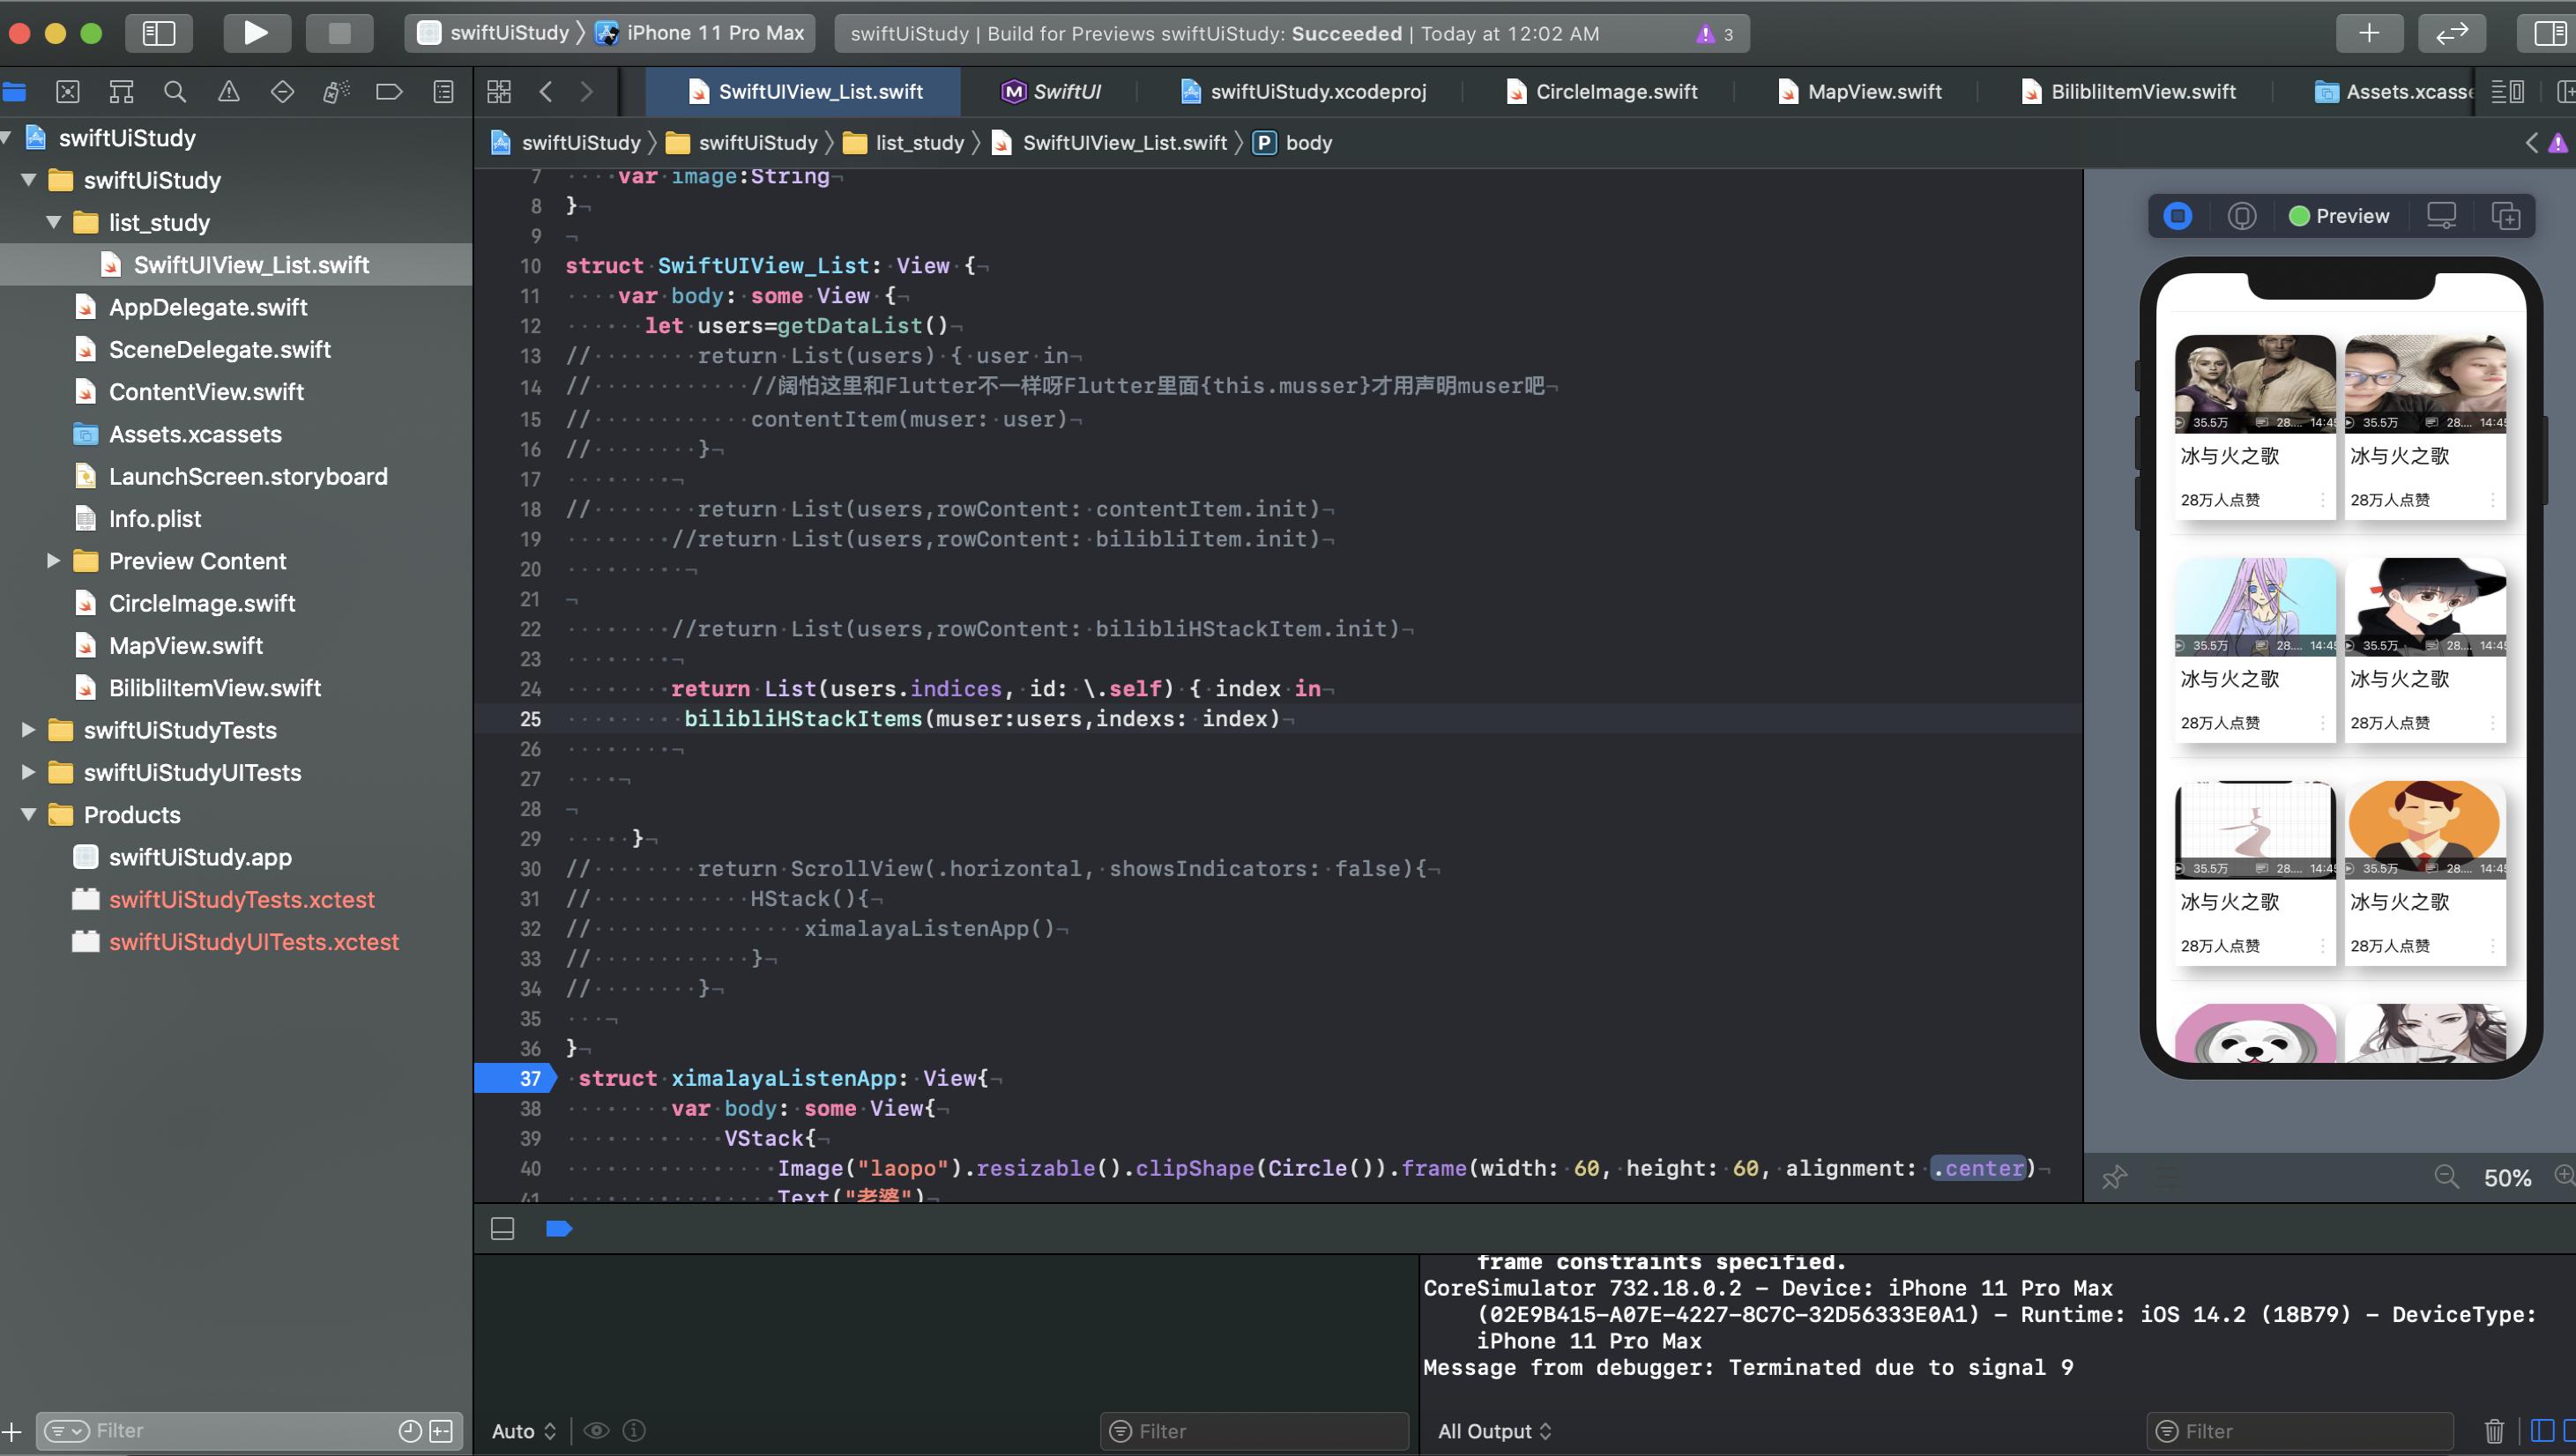This screenshot has height=1456, width=2576.
Task: Toggle the inspectors panel button
Action: [2548, 33]
